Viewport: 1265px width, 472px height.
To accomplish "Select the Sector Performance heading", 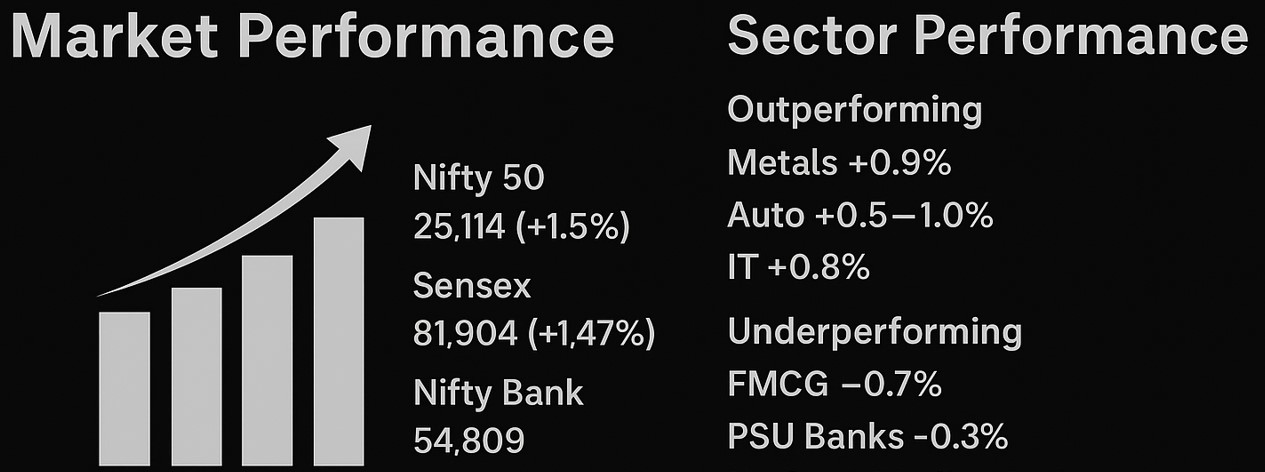I will (987, 38).
